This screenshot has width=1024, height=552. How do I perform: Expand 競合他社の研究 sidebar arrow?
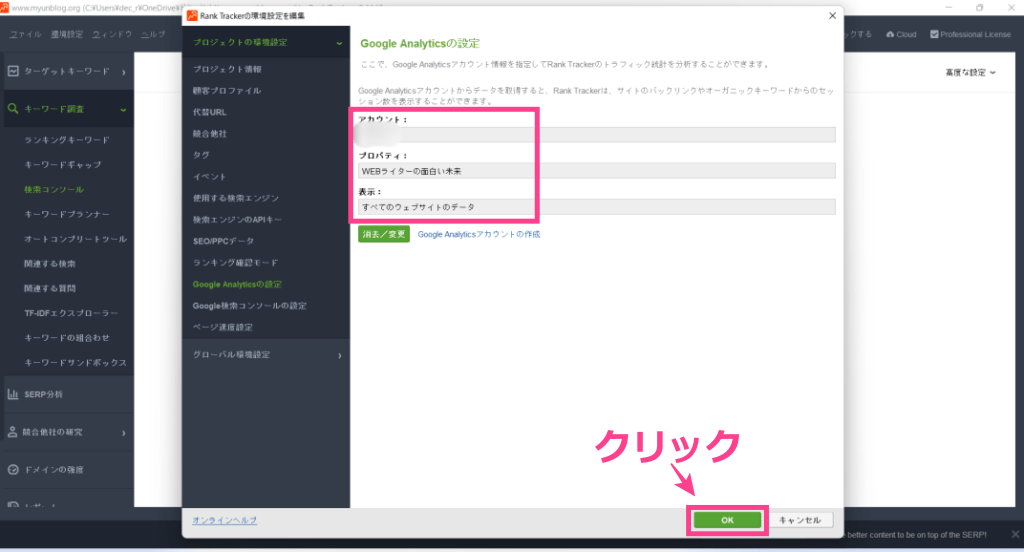(123, 433)
